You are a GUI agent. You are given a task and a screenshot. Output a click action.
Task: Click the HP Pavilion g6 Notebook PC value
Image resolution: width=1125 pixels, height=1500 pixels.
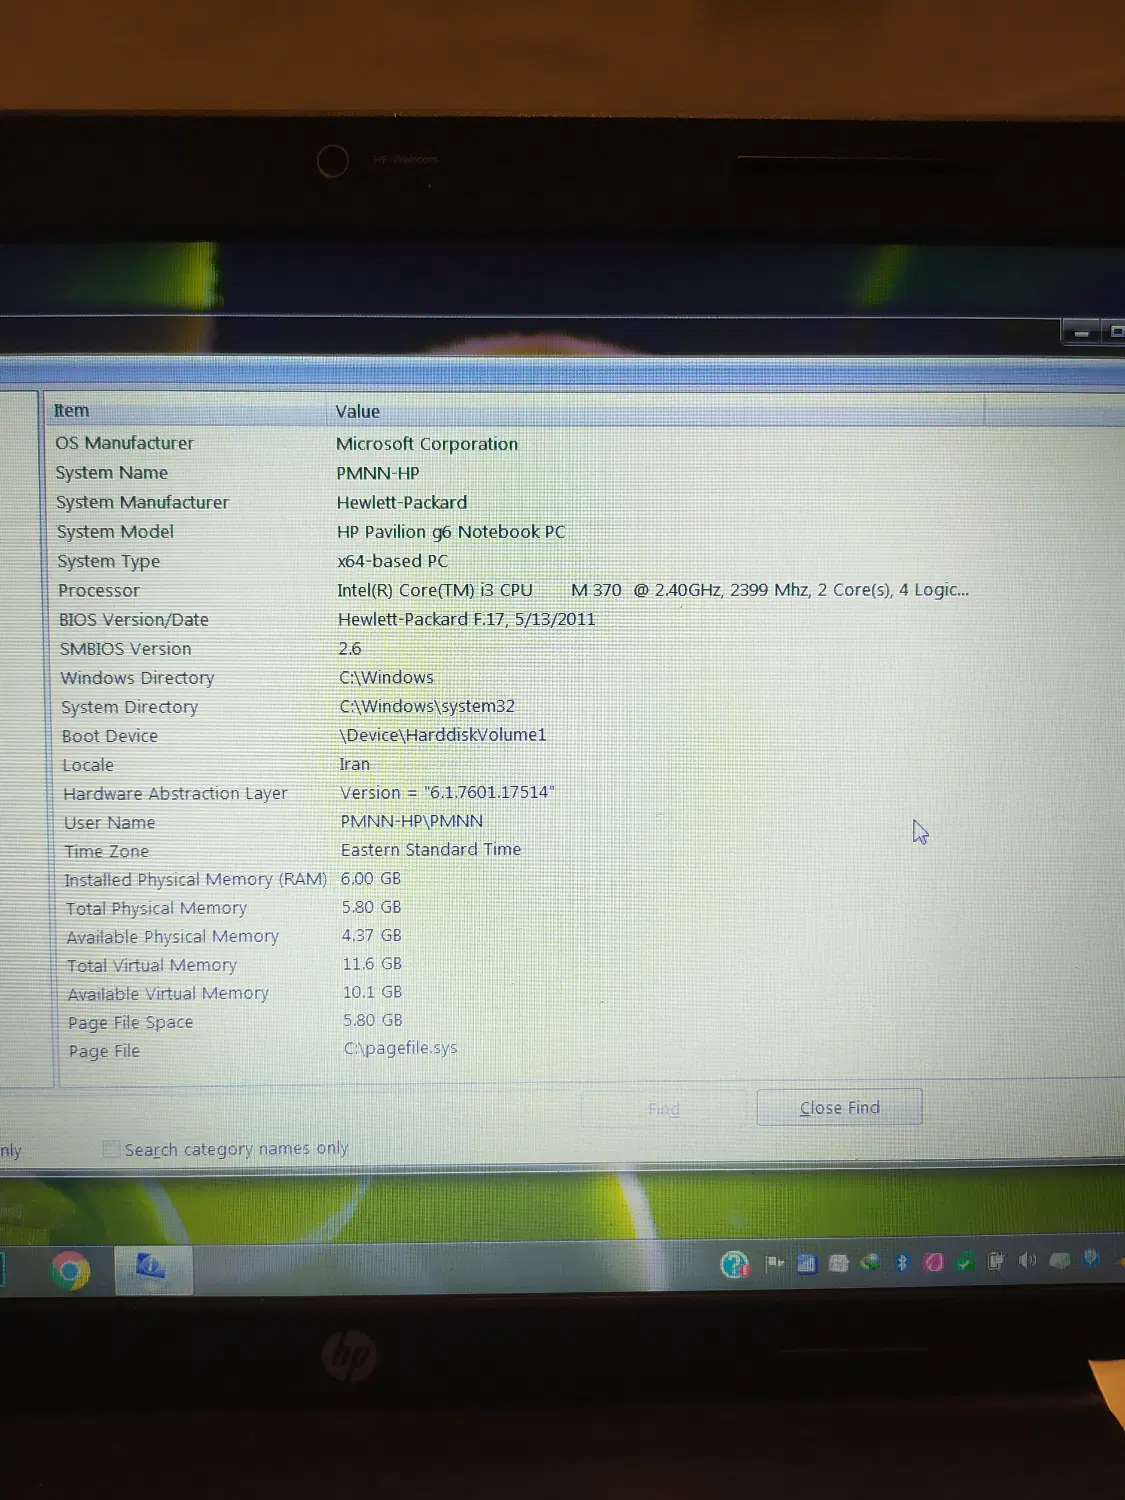pyautogui.click(x=451, y=532)
